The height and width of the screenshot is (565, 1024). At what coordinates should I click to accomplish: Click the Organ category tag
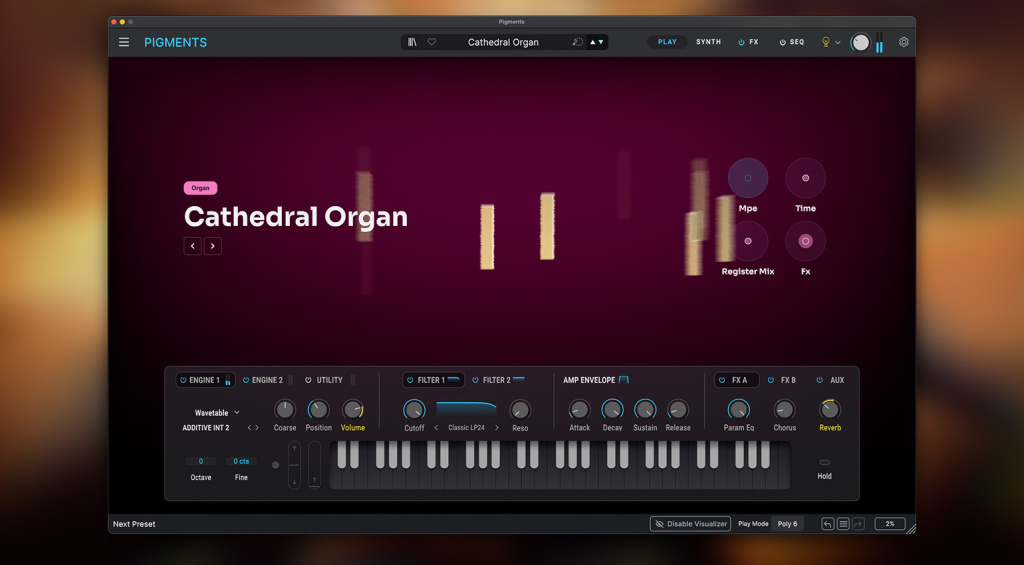200,188
